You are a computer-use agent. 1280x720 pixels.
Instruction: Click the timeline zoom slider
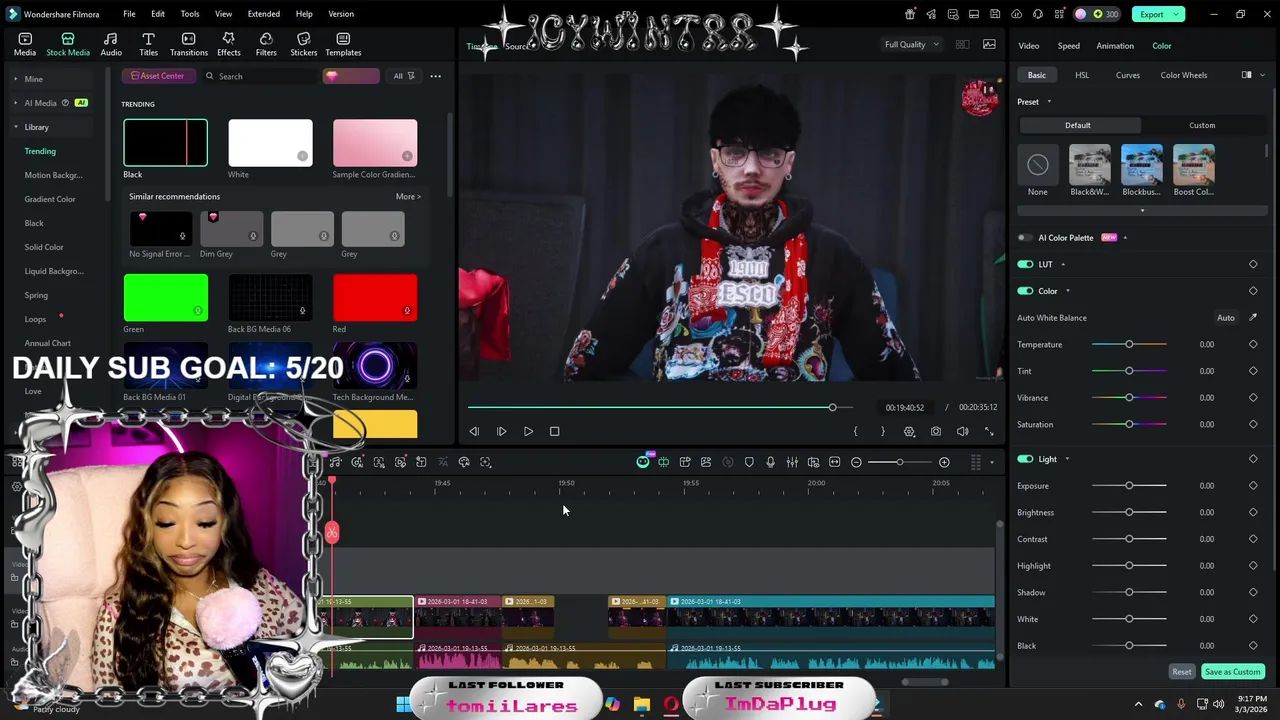[x=899, y=462]
